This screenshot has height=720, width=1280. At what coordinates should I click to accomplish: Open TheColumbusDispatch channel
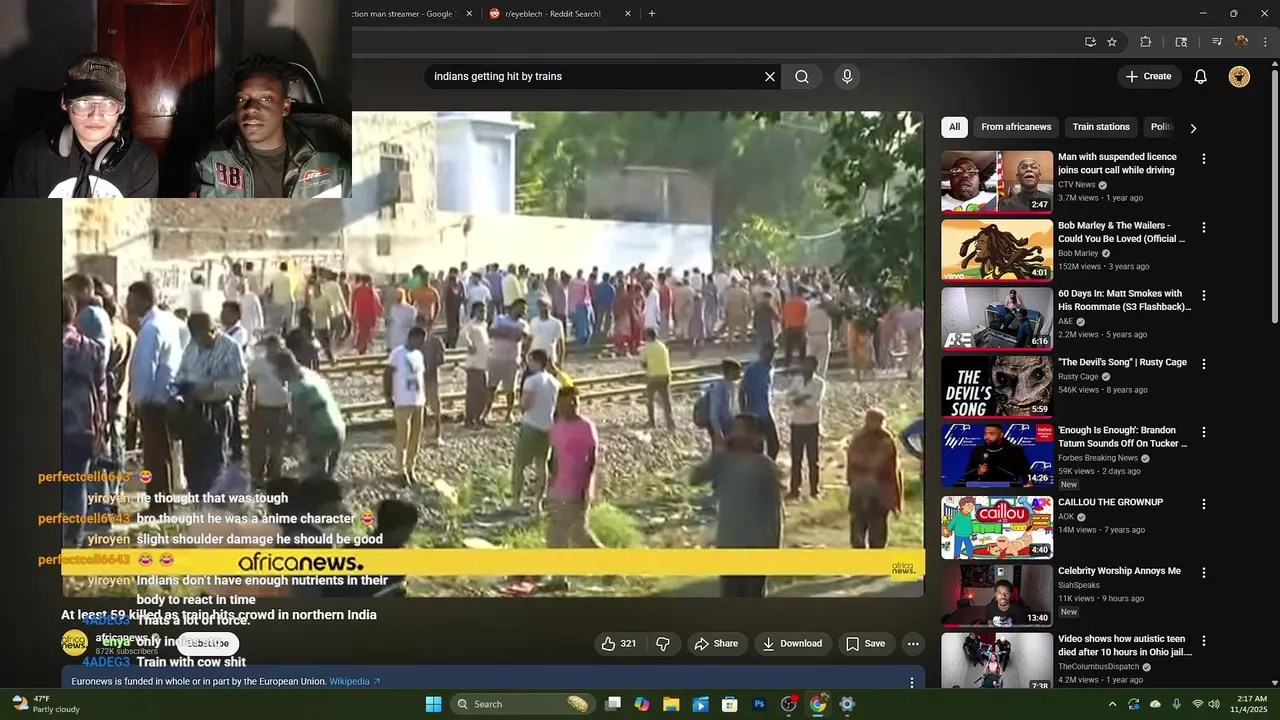[1101, 667]
